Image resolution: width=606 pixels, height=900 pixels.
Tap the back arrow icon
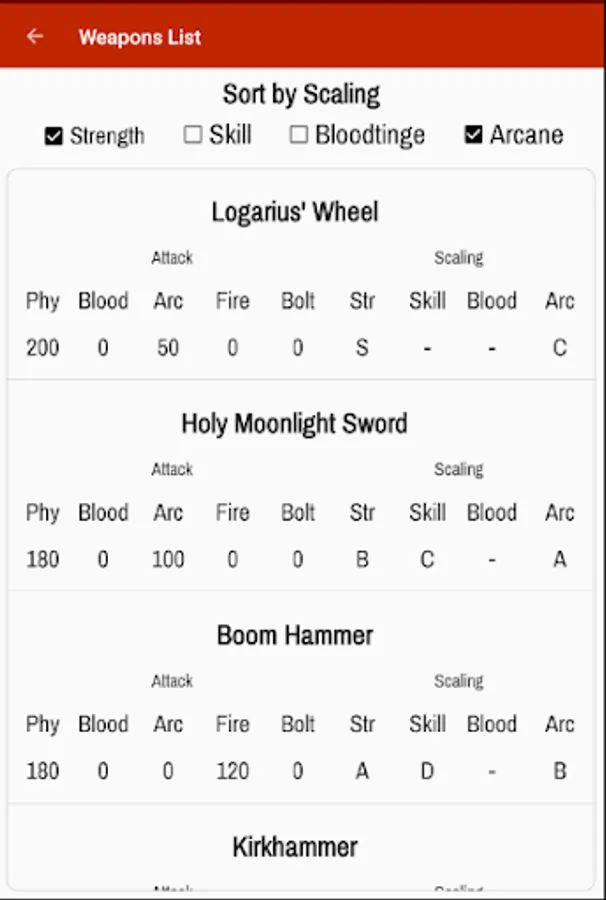(x=35, y=37)
